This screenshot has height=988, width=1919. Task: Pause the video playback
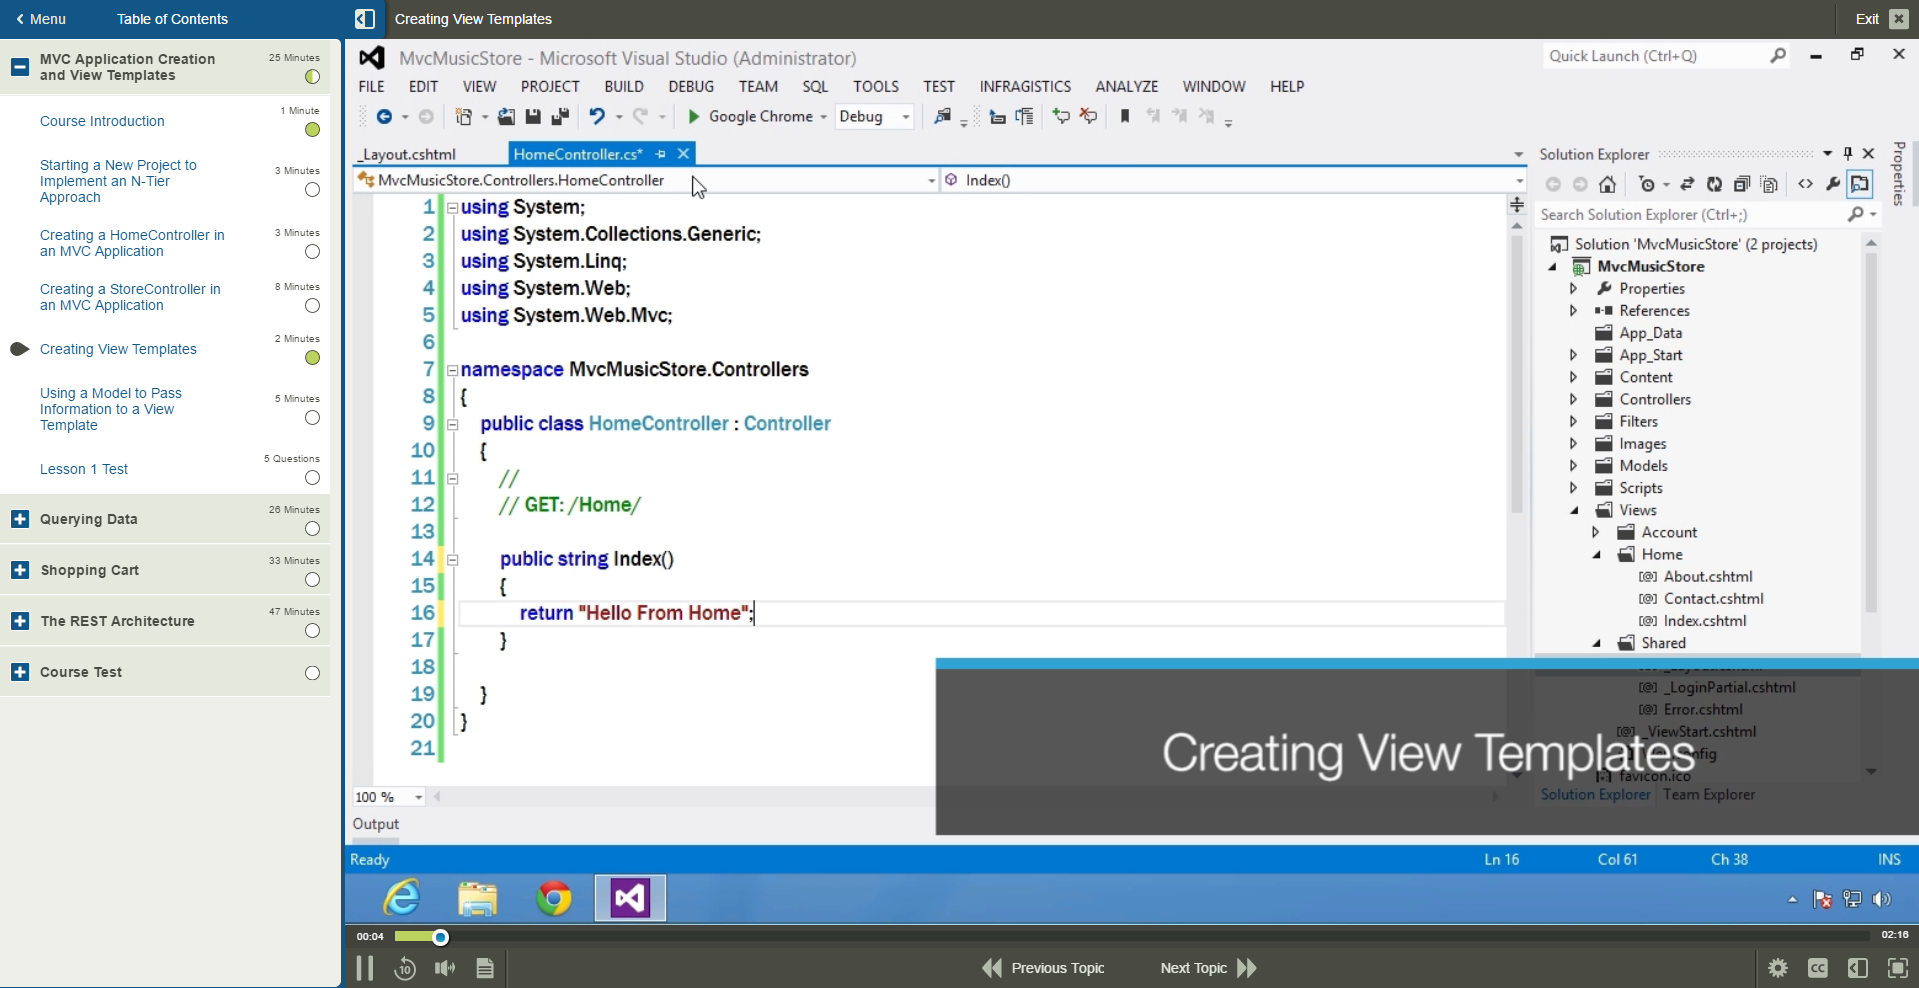point(365,967)
